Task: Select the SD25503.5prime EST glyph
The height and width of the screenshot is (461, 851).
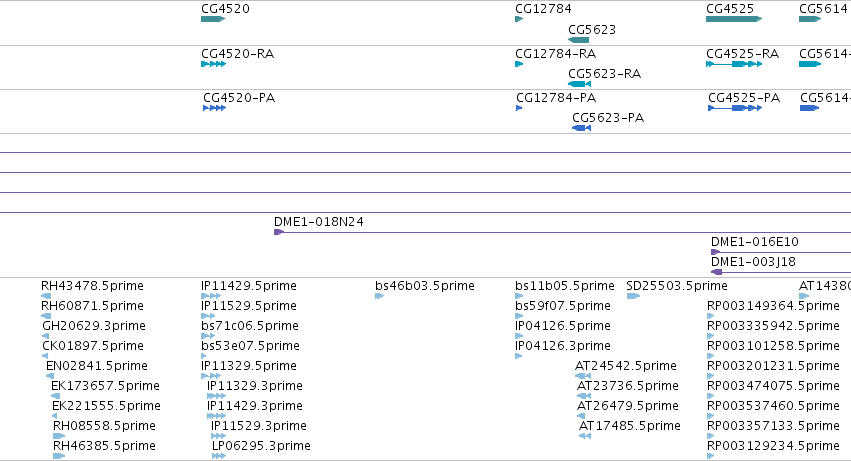Action: pos(633,296)
